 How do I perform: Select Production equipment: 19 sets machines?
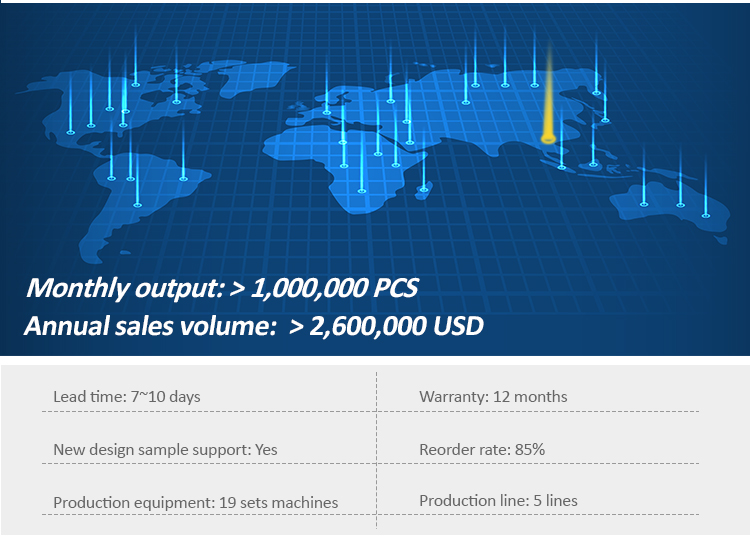195,501
